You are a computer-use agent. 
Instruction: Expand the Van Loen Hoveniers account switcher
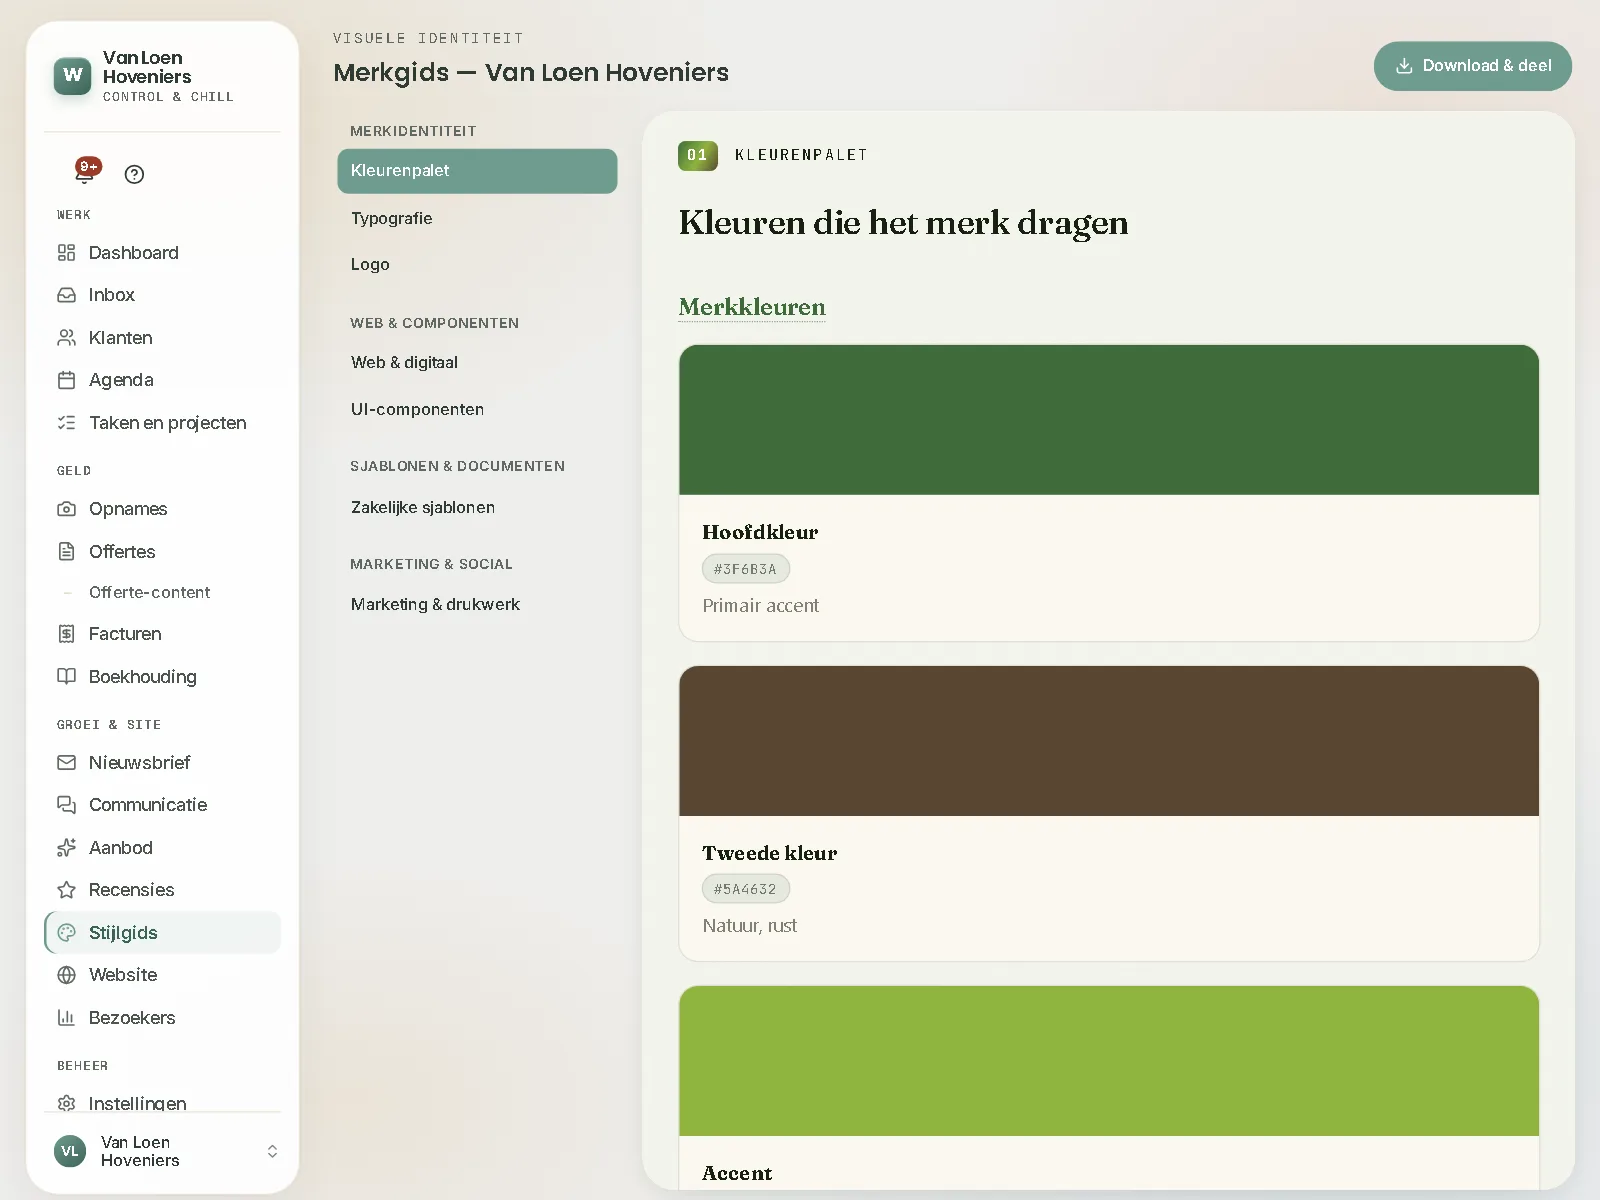tap(272, 1151)
